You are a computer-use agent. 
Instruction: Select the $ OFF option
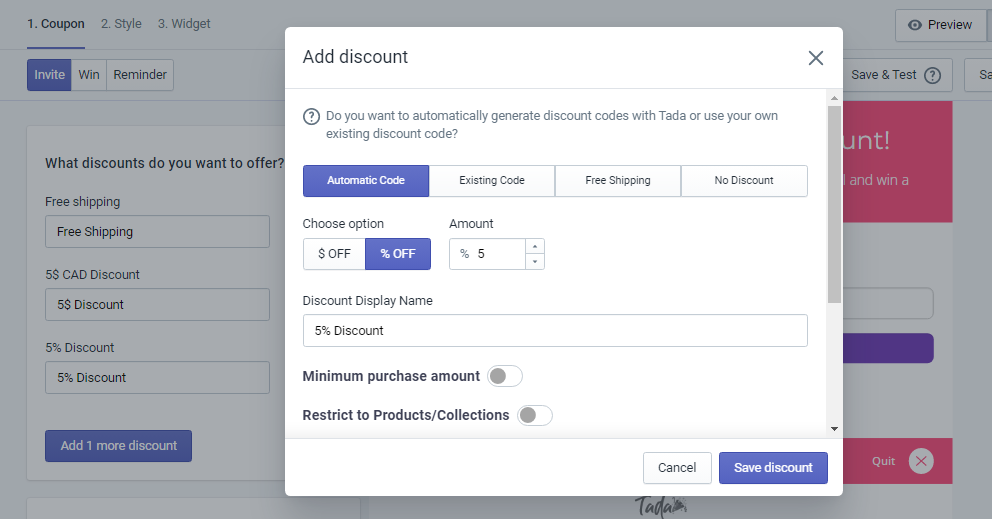(334, 254)
